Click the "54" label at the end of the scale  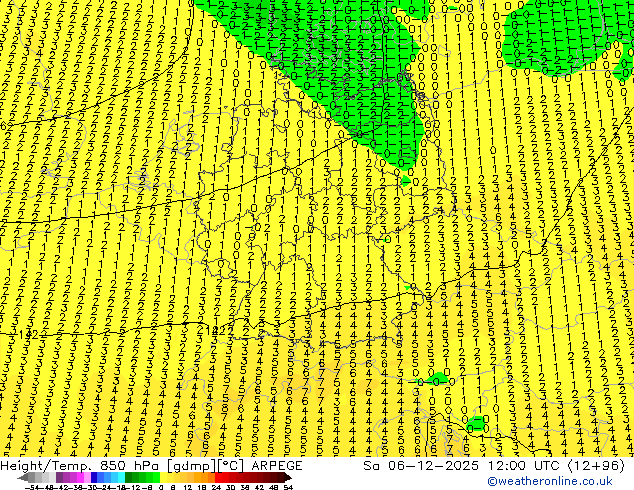(x=288, y=487)
